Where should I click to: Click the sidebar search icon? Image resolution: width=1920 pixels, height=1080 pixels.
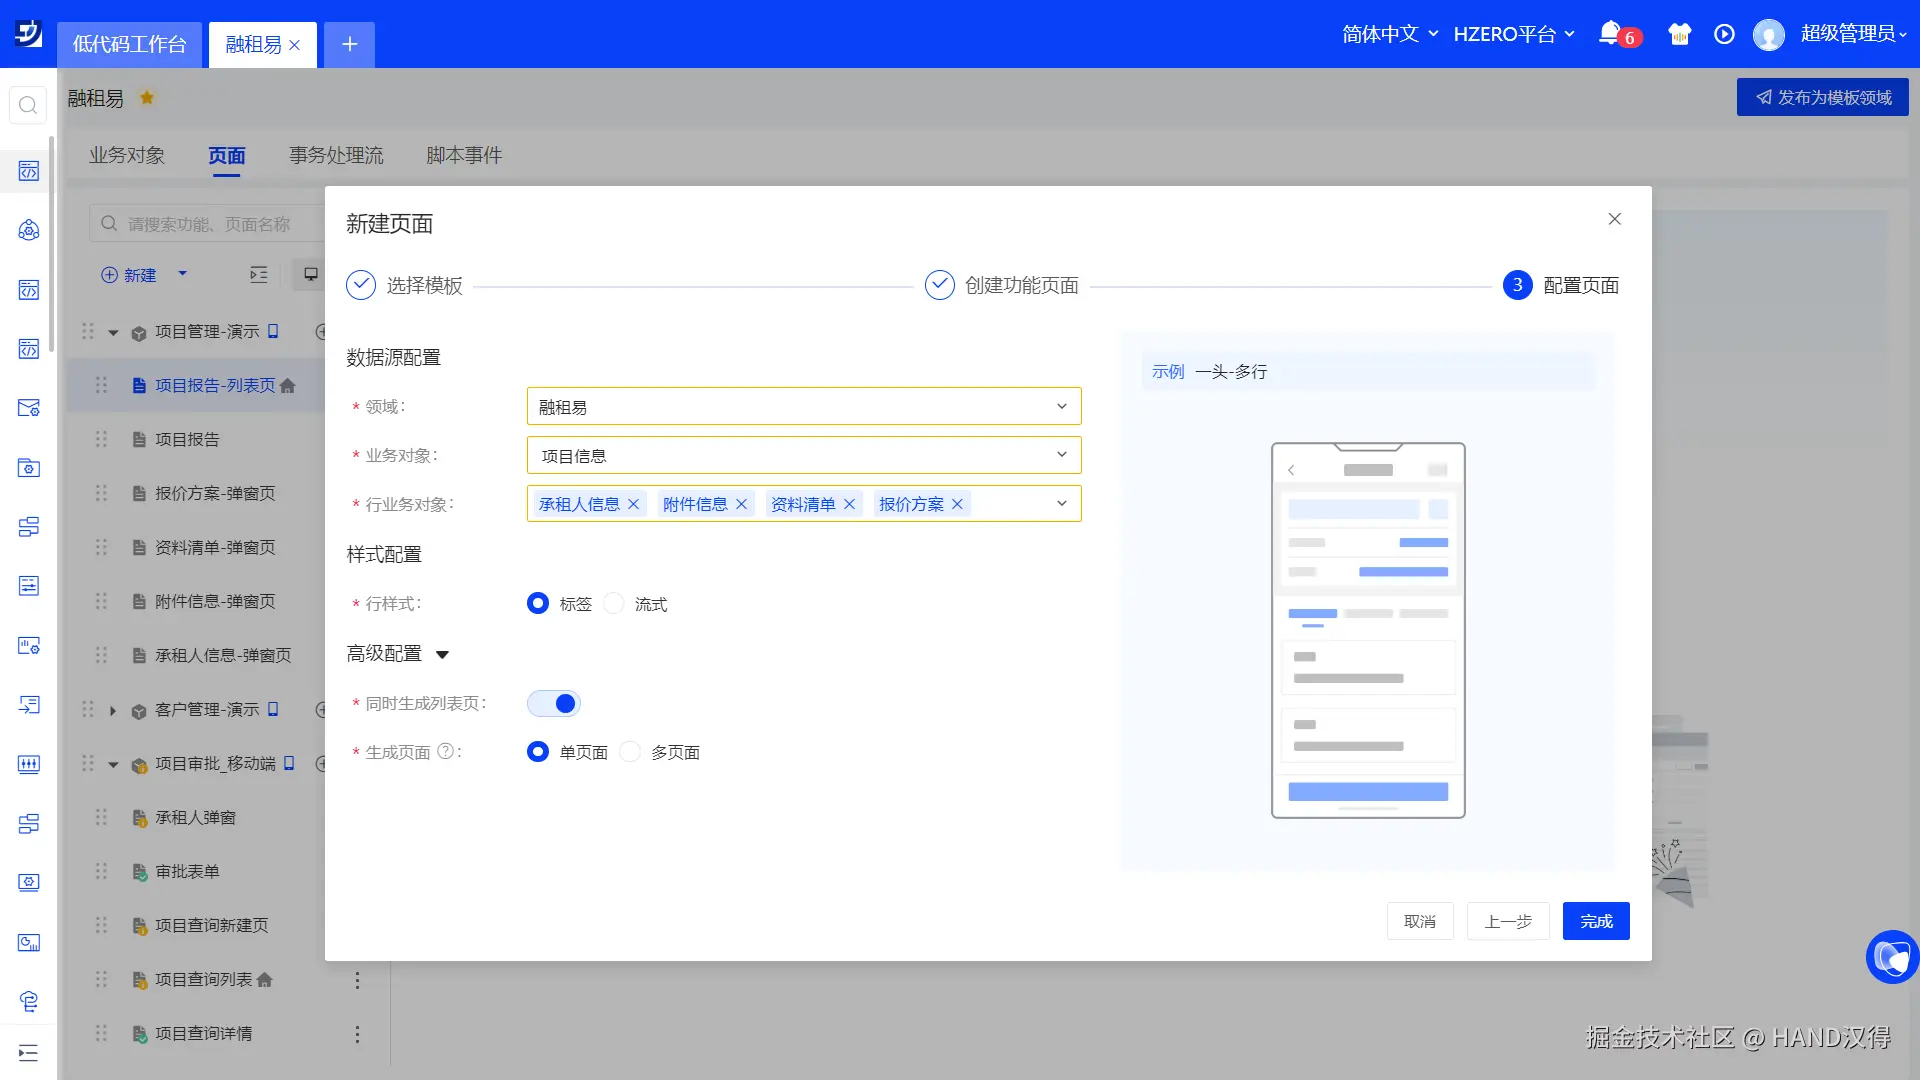click(28, 105)
